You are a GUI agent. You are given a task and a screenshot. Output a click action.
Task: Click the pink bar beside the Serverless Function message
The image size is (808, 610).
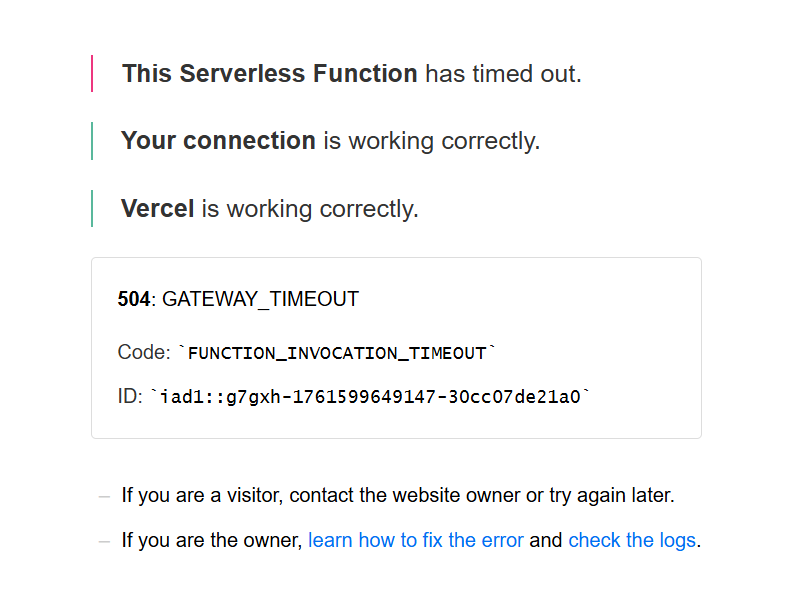coord(92,74)
